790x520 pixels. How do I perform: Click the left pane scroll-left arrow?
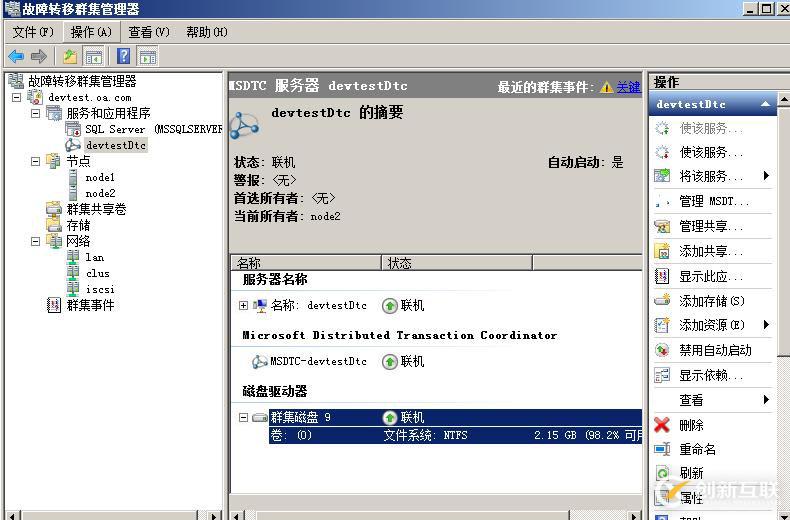point(13,515)
